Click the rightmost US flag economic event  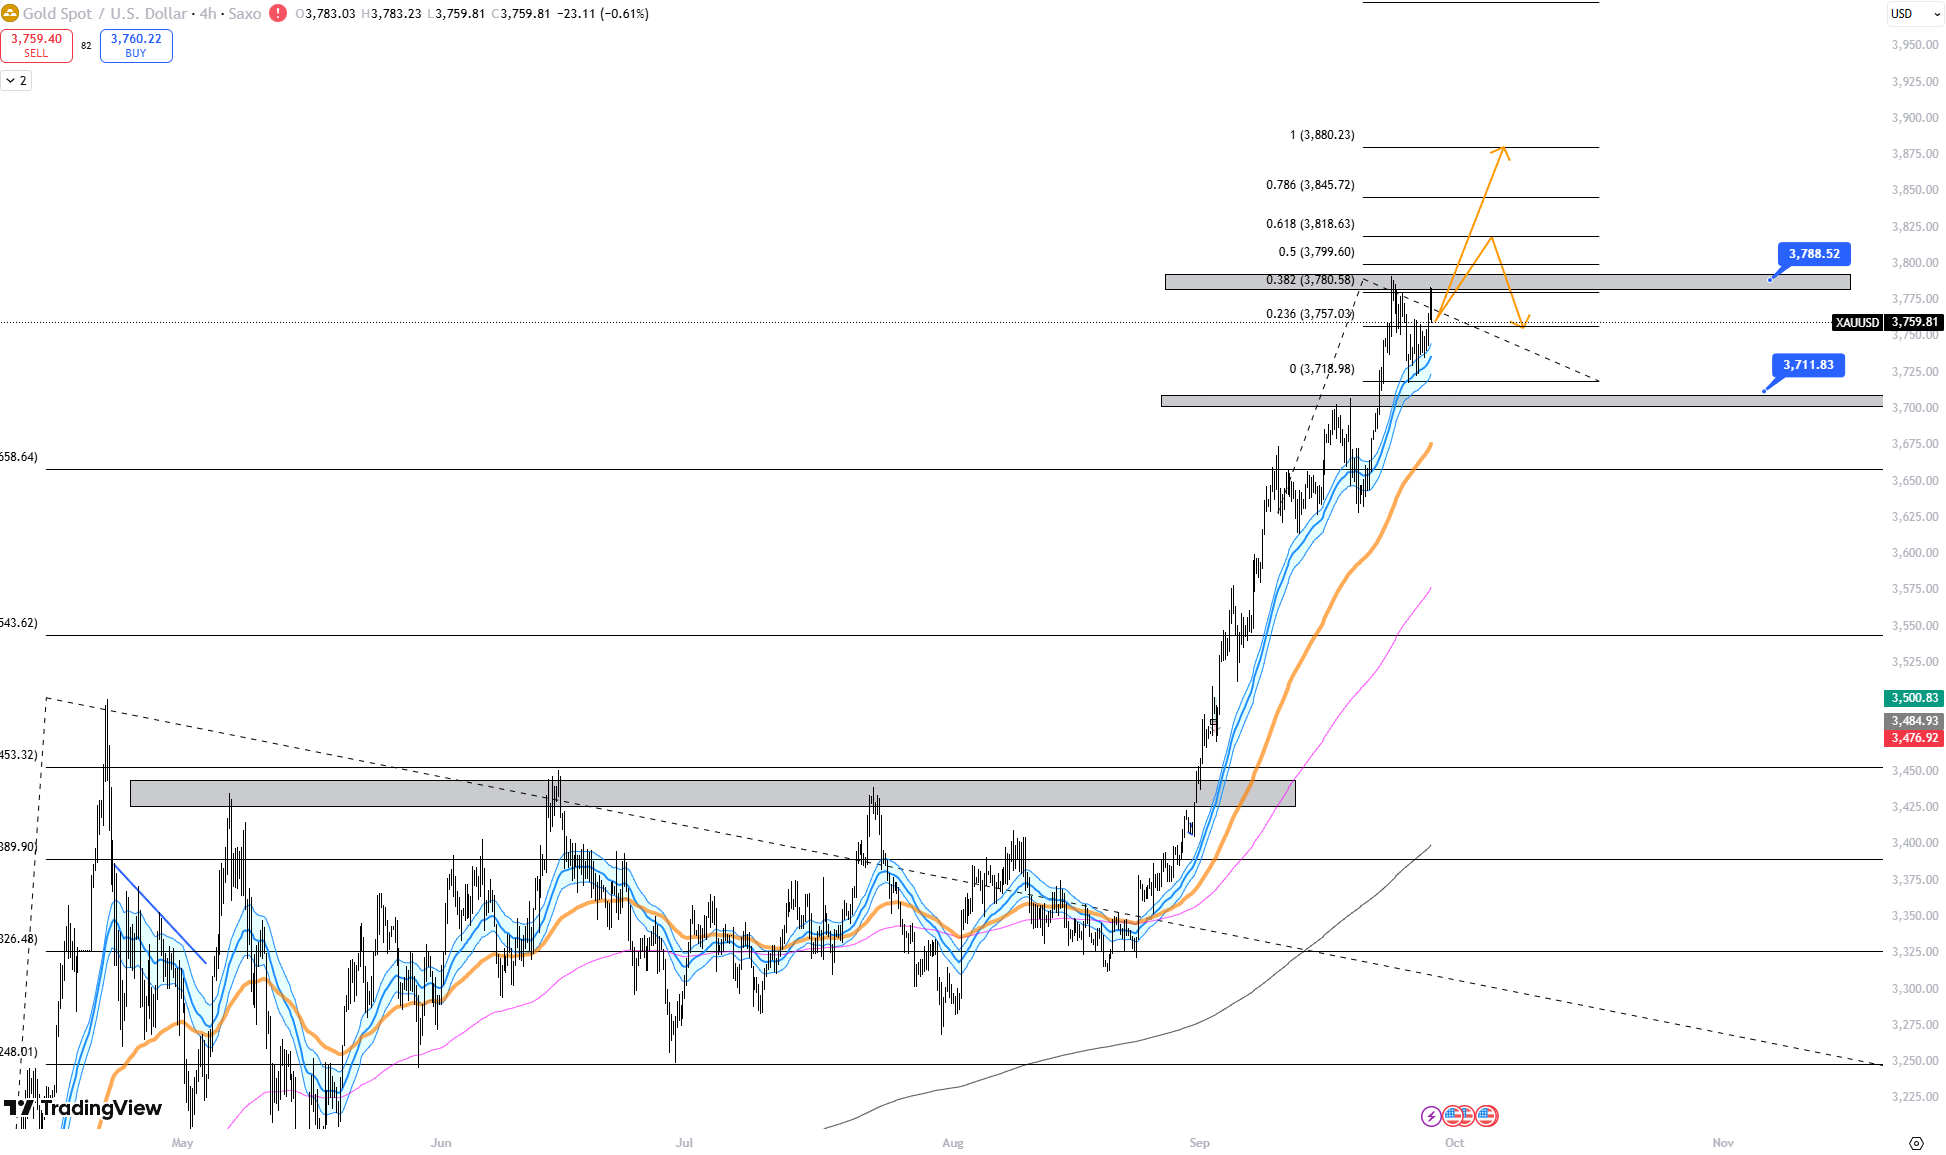pyautogui.click(x=1487, y=1116)
